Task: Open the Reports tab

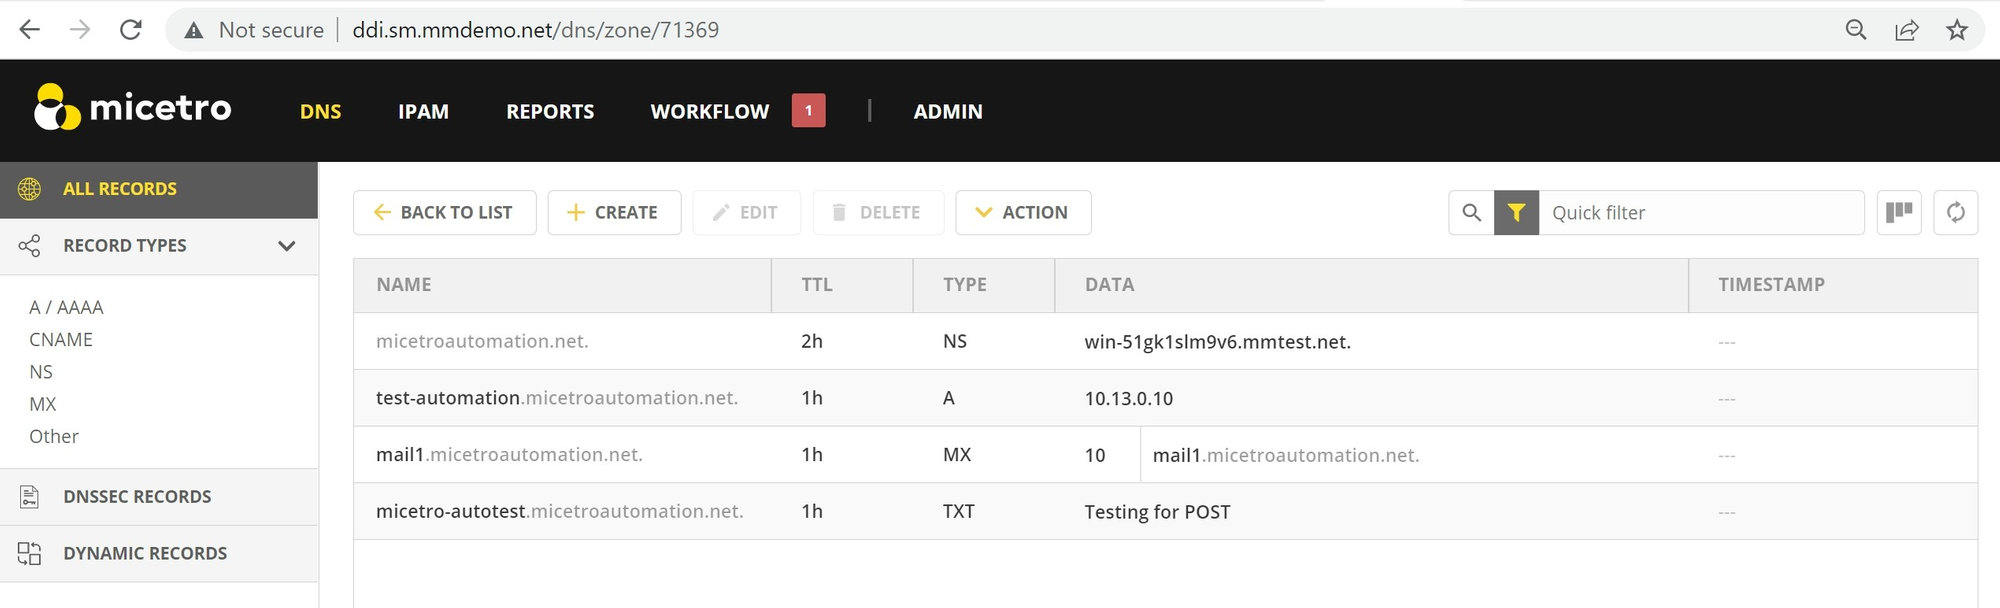Action: click(550, 111)
